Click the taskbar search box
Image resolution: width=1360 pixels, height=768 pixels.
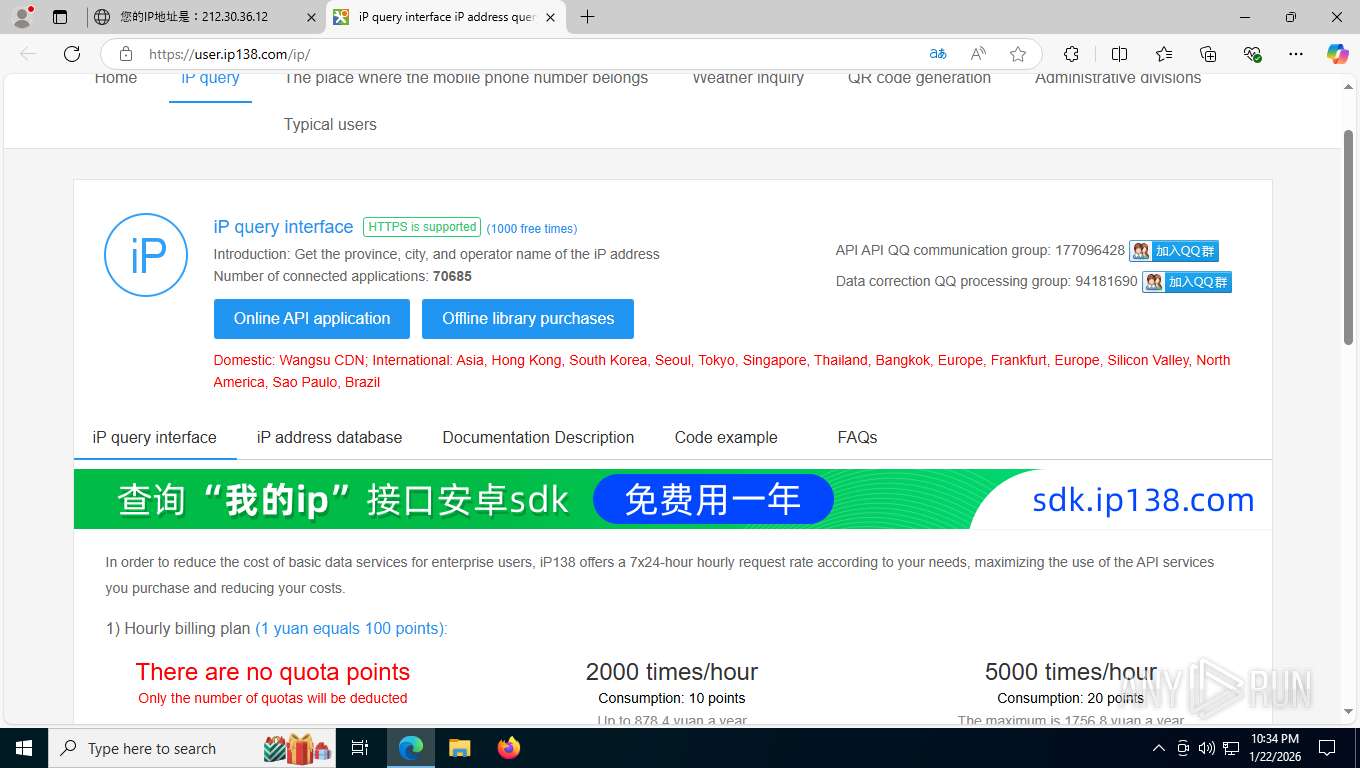193,748
